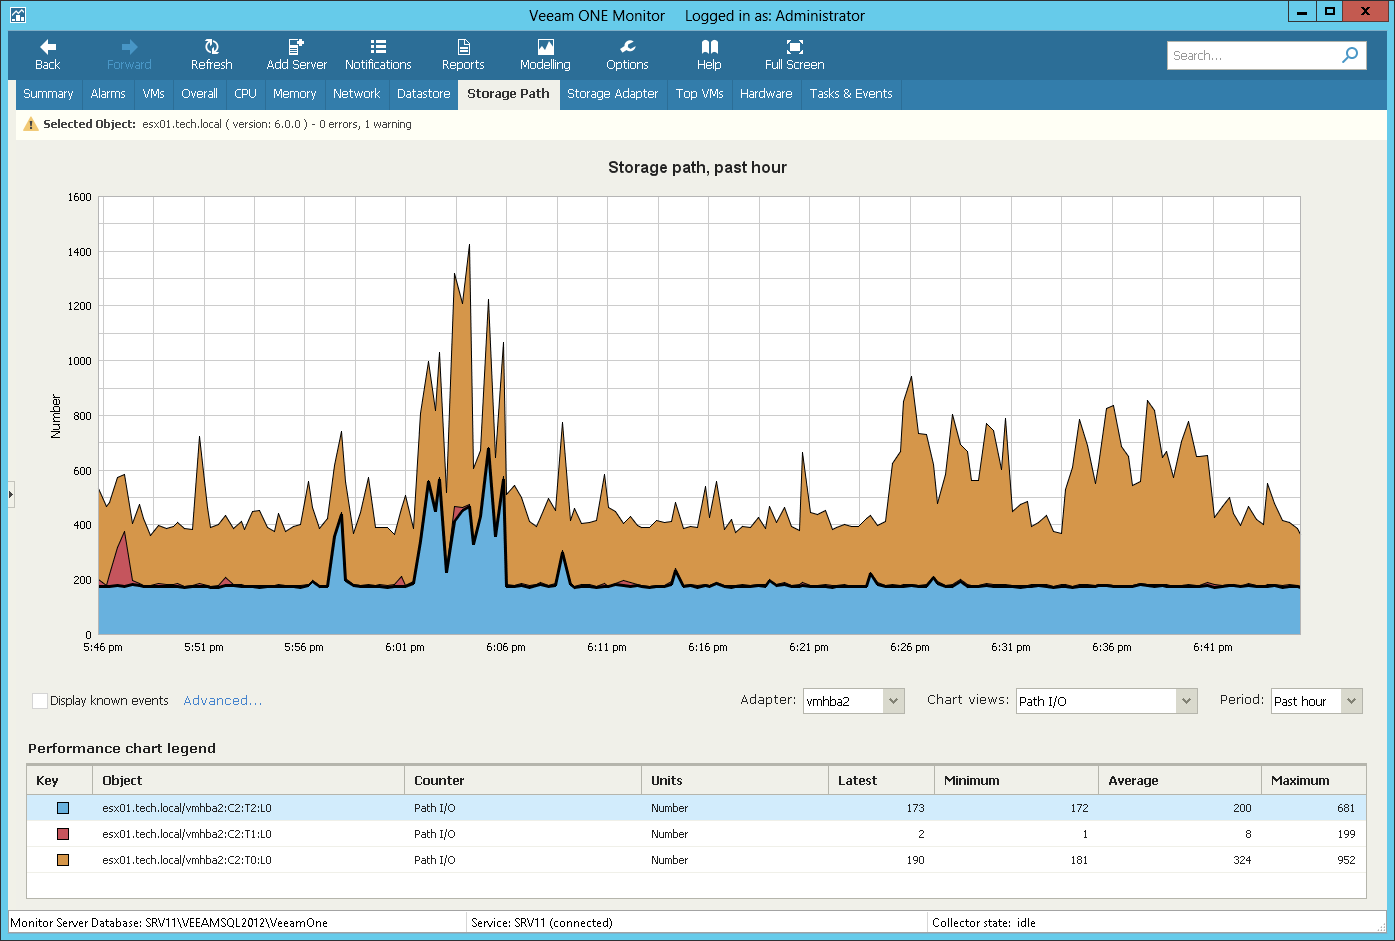Open Options wrench icon
This screenshot has width=1395, height=941.
pyautogui.click(x=627, y=47)
